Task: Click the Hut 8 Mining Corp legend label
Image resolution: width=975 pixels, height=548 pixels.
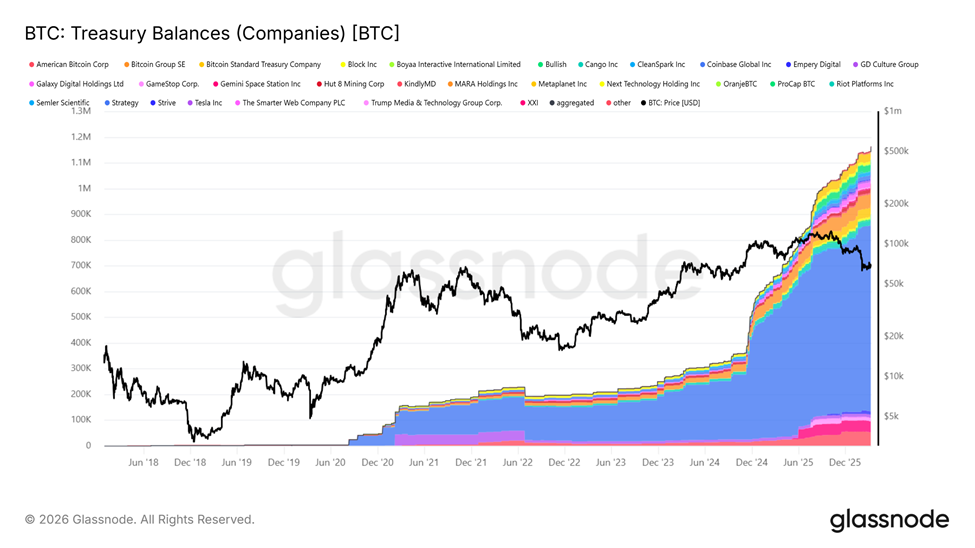Action: [354, 84]
